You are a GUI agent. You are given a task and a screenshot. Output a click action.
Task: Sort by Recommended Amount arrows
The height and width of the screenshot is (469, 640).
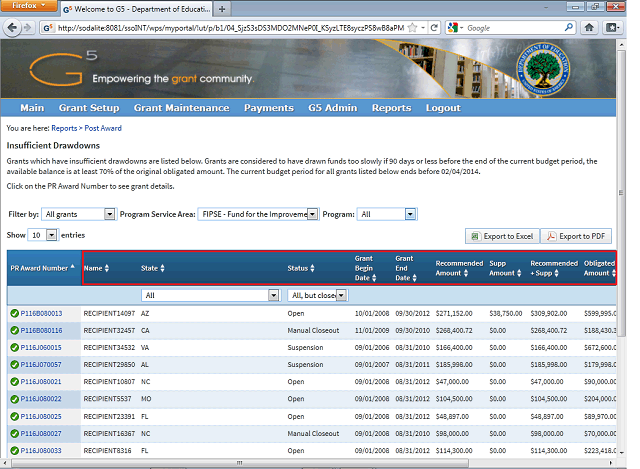tap(466, 273)
